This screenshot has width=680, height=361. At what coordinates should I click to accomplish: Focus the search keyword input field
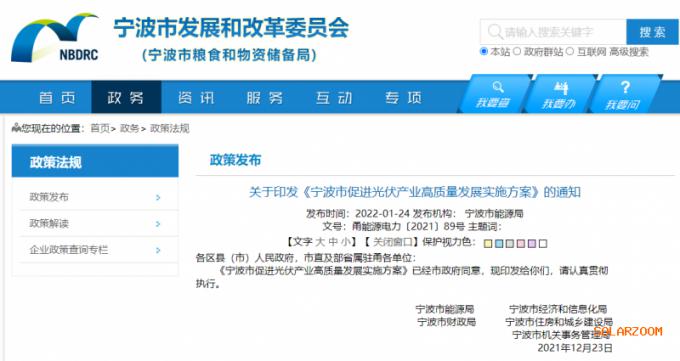(x=553, y=32)
